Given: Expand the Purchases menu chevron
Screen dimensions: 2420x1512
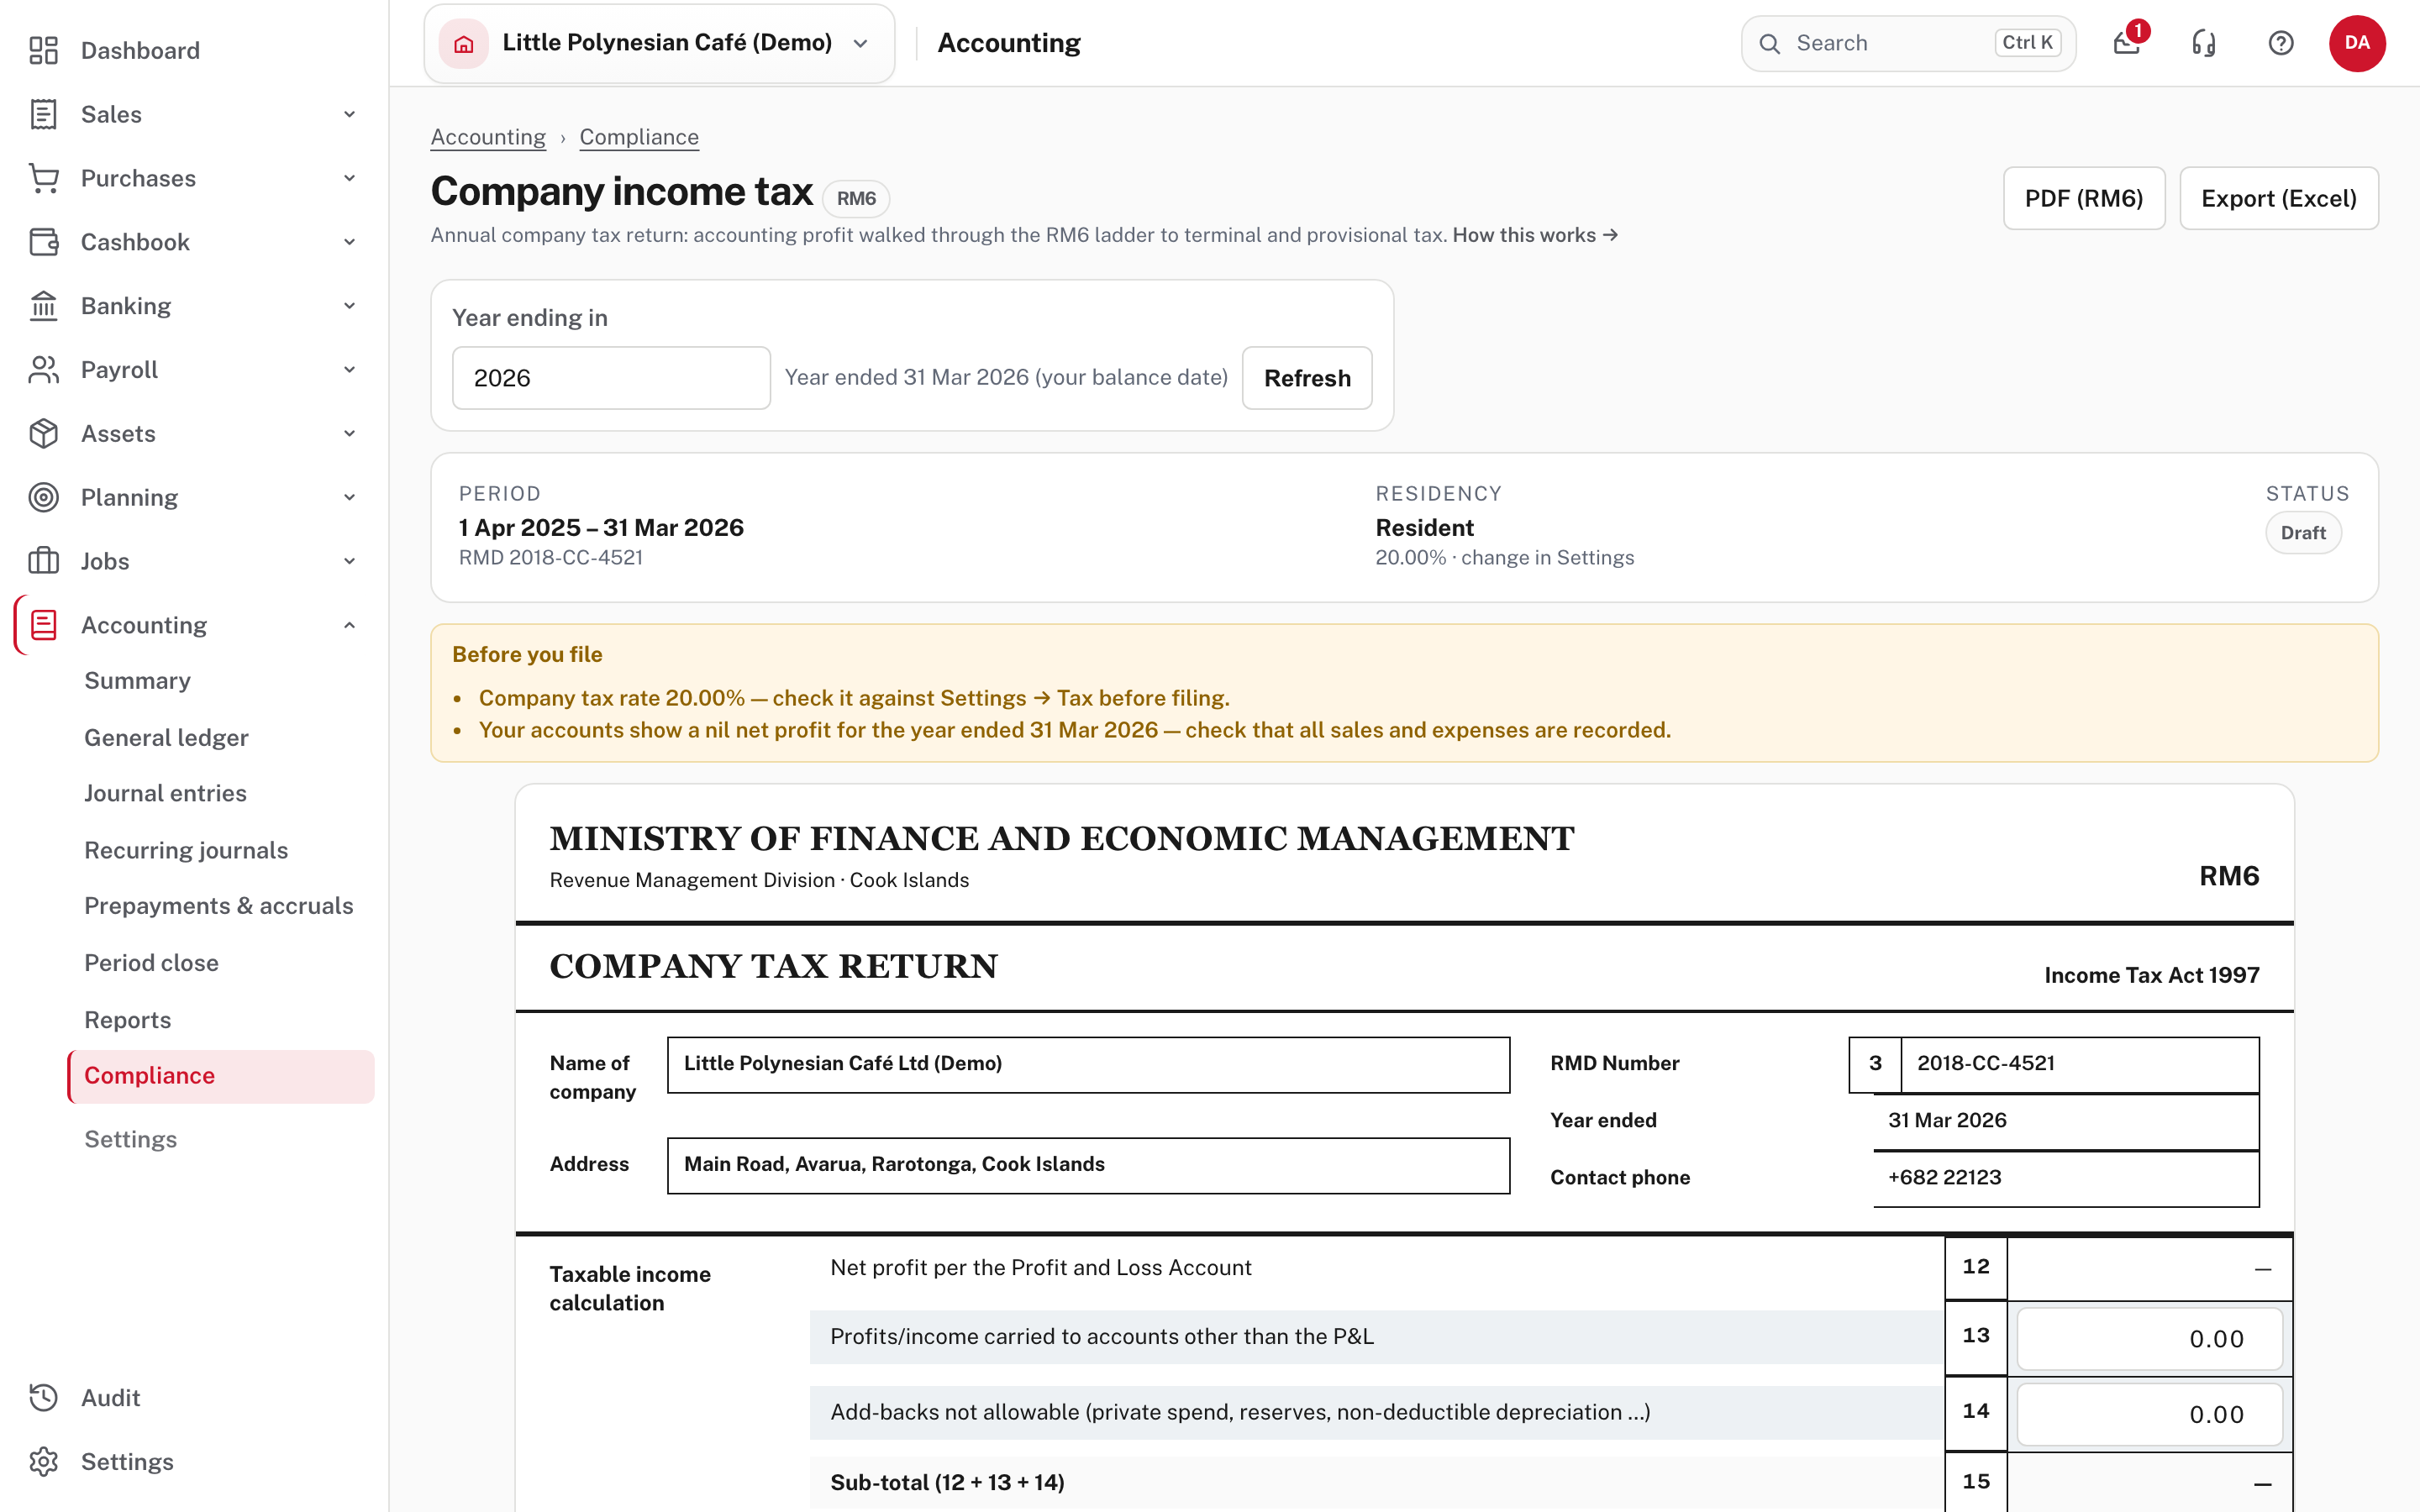Looking at the screenshot, I should pos(349,178).
